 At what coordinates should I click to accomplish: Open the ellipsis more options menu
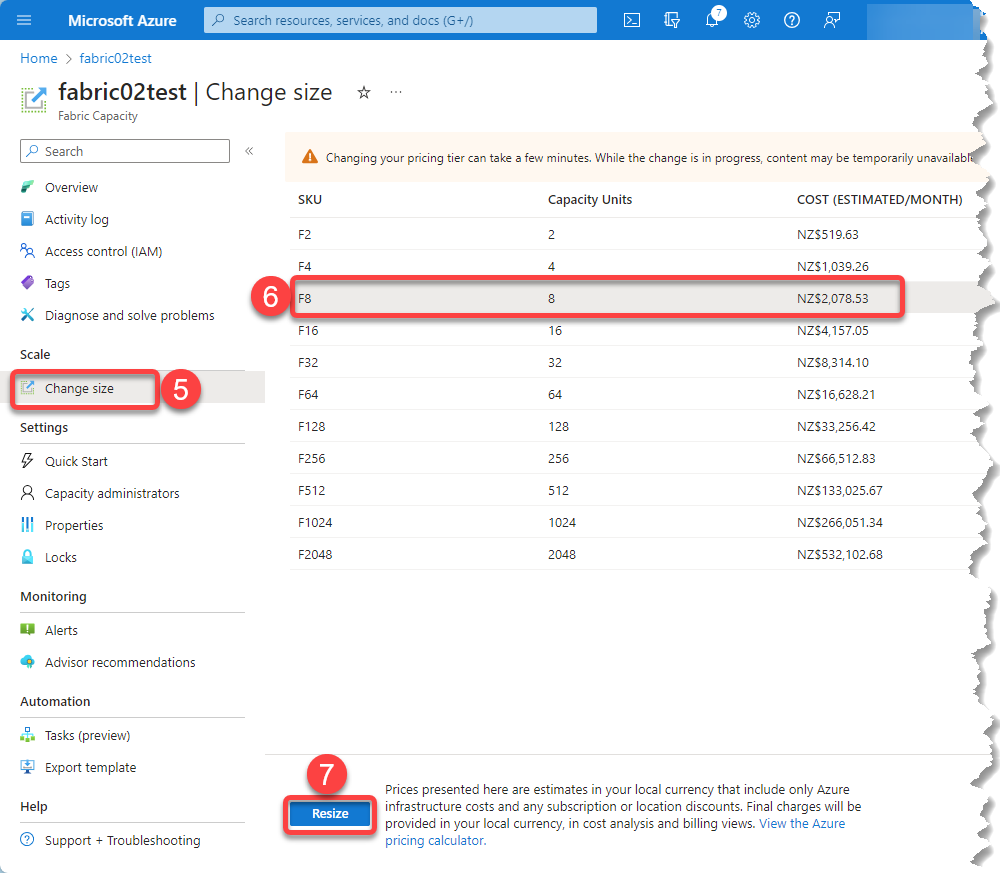[x=396, y=92]
